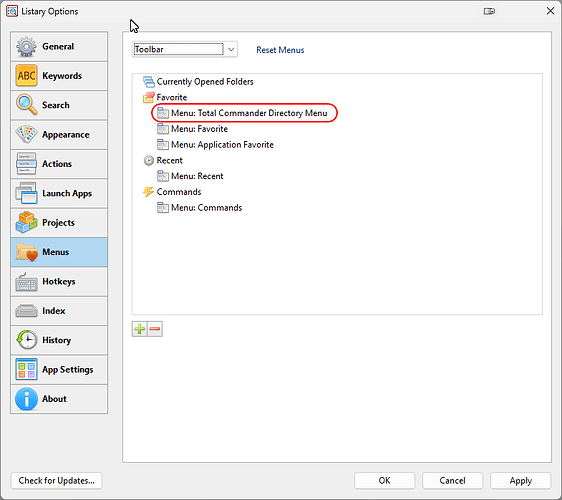Viewport: 562px width, 500px height.
Task: Click the General gear icon
Action: (26, 47)
